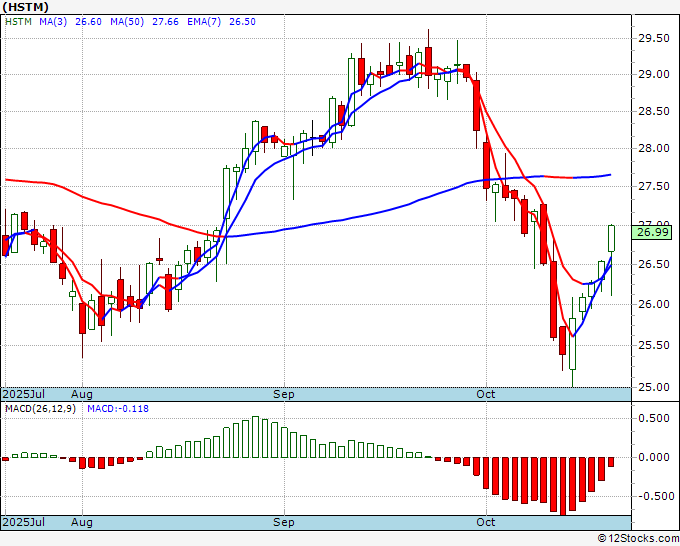Click the latest green candlestick near 26.99
Viewport: 680px width, 546px height.
611,239
